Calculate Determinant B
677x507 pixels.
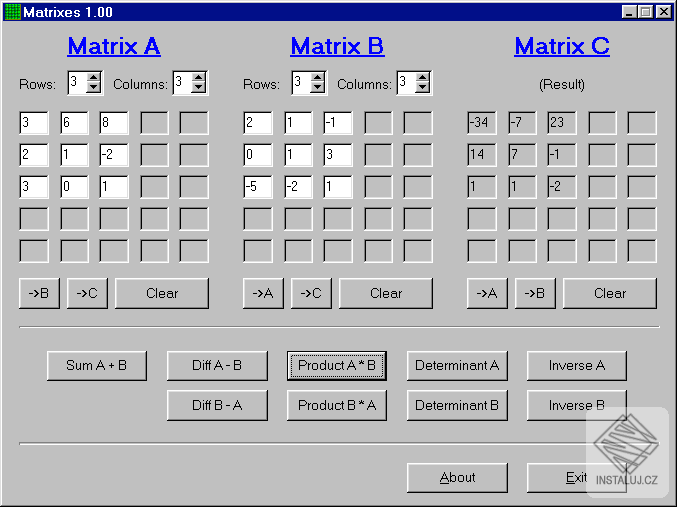(457, 406)
